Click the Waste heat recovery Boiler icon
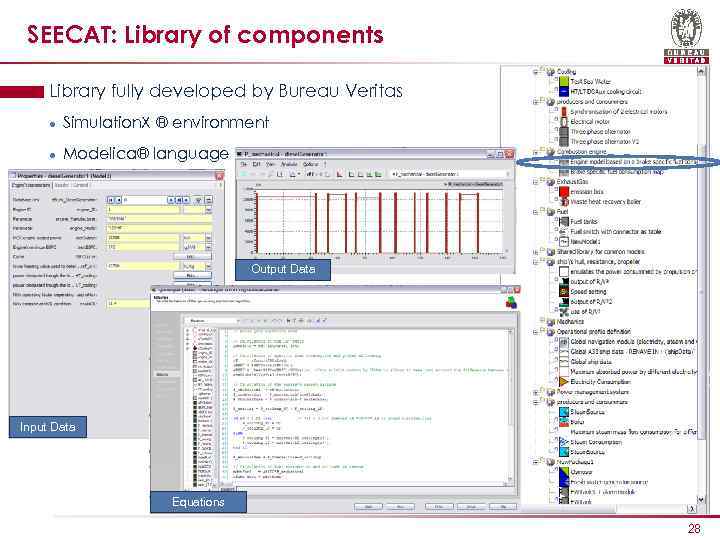 tap(564, 202)
